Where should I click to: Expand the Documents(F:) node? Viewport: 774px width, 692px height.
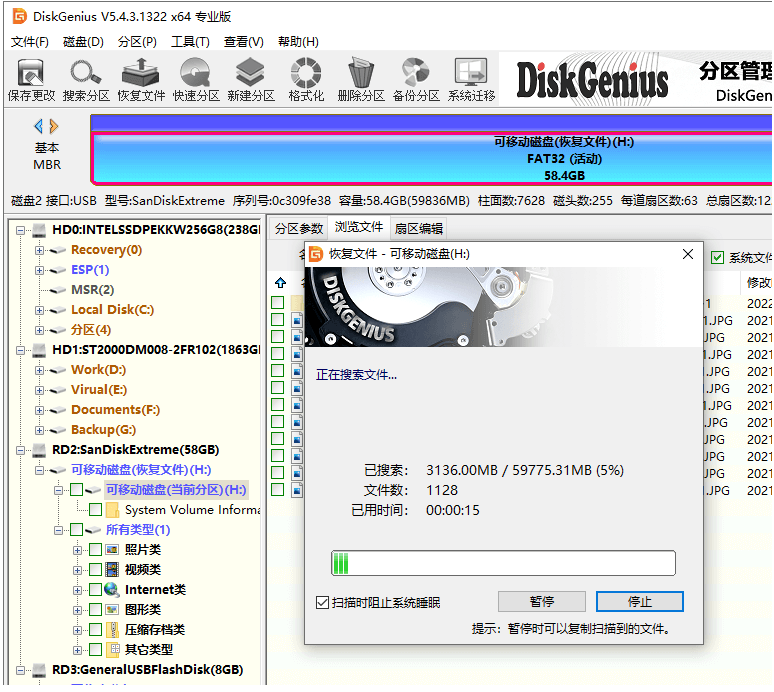pos(39,410)
